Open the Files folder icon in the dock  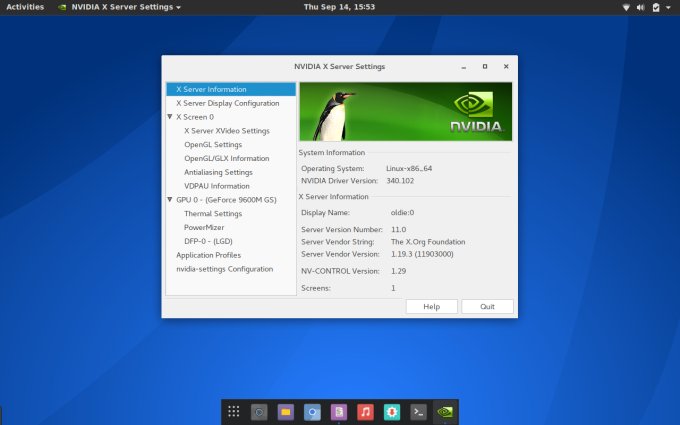pyautogui.click(x=285, y=412)
